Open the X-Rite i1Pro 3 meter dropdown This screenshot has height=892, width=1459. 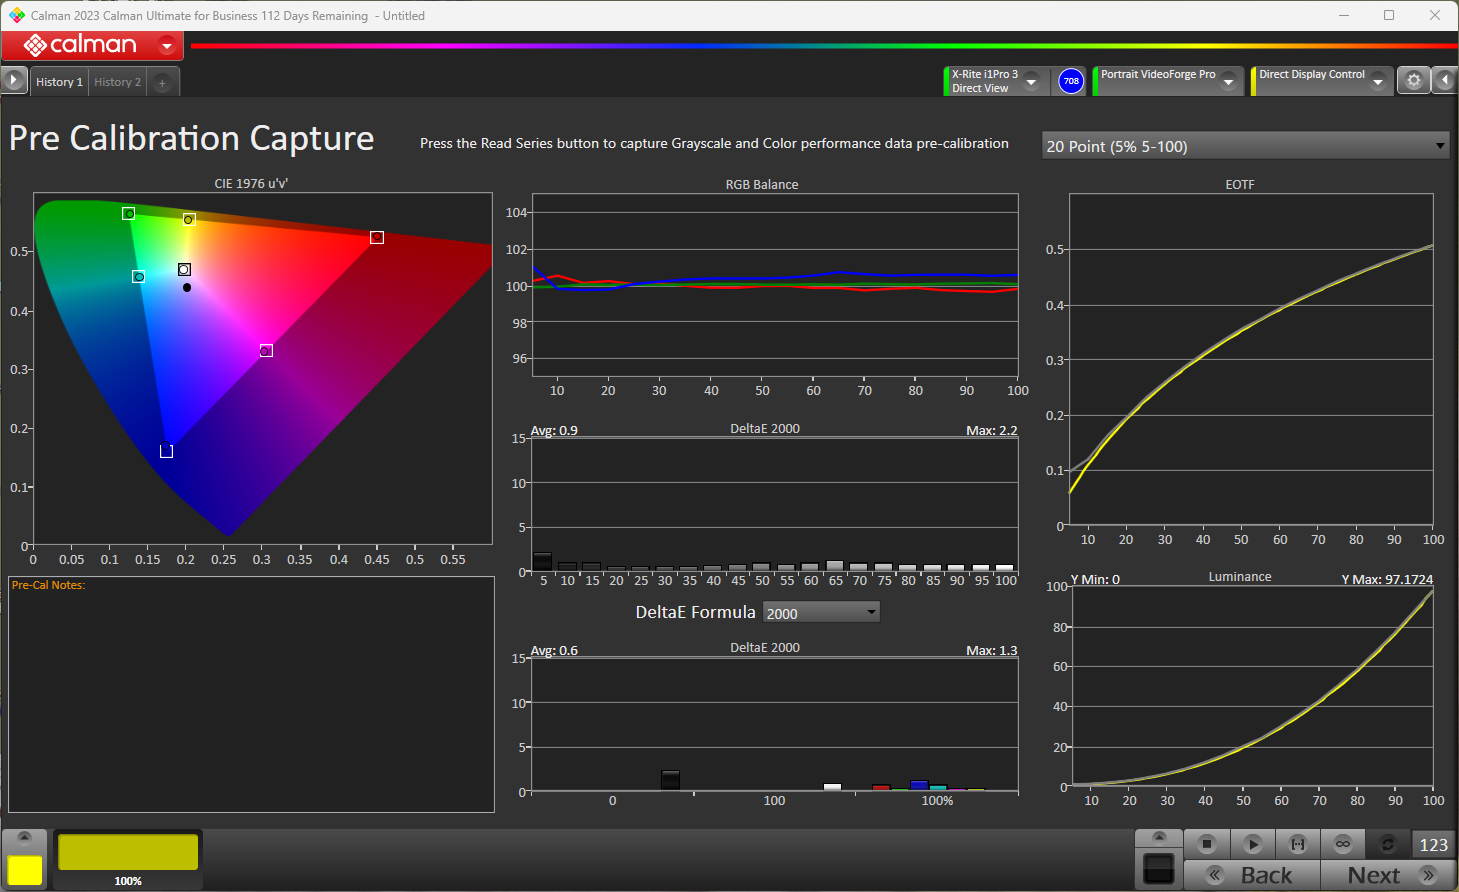[x=1032, y=82]
